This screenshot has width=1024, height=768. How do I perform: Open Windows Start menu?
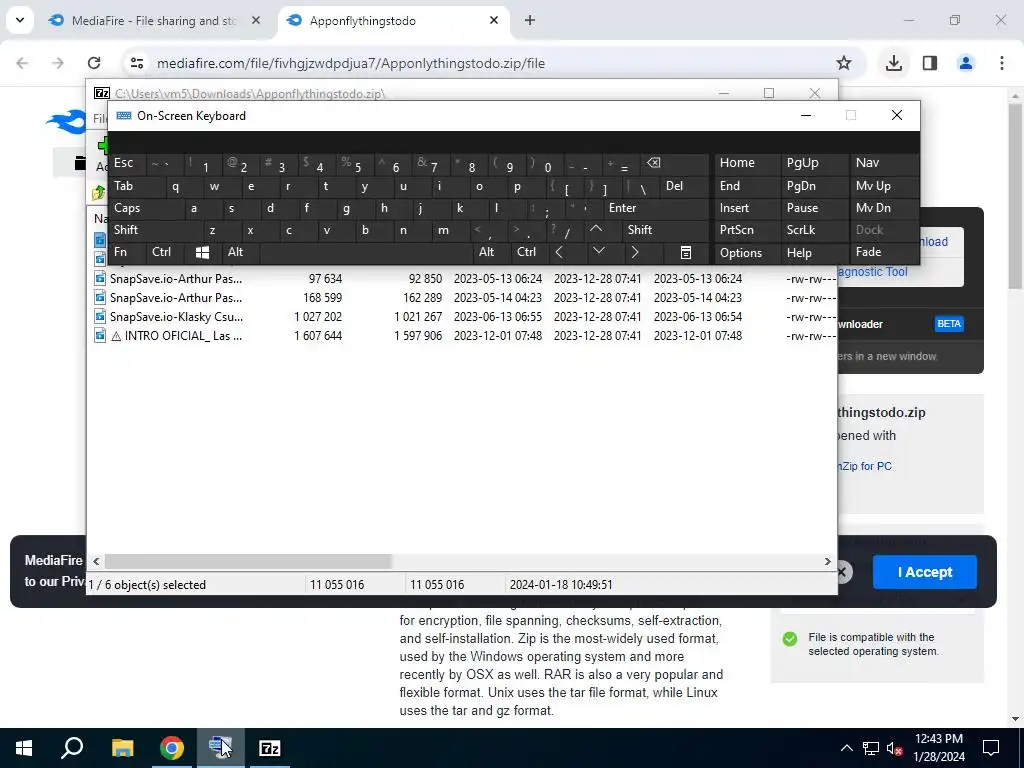click(24, 748)
